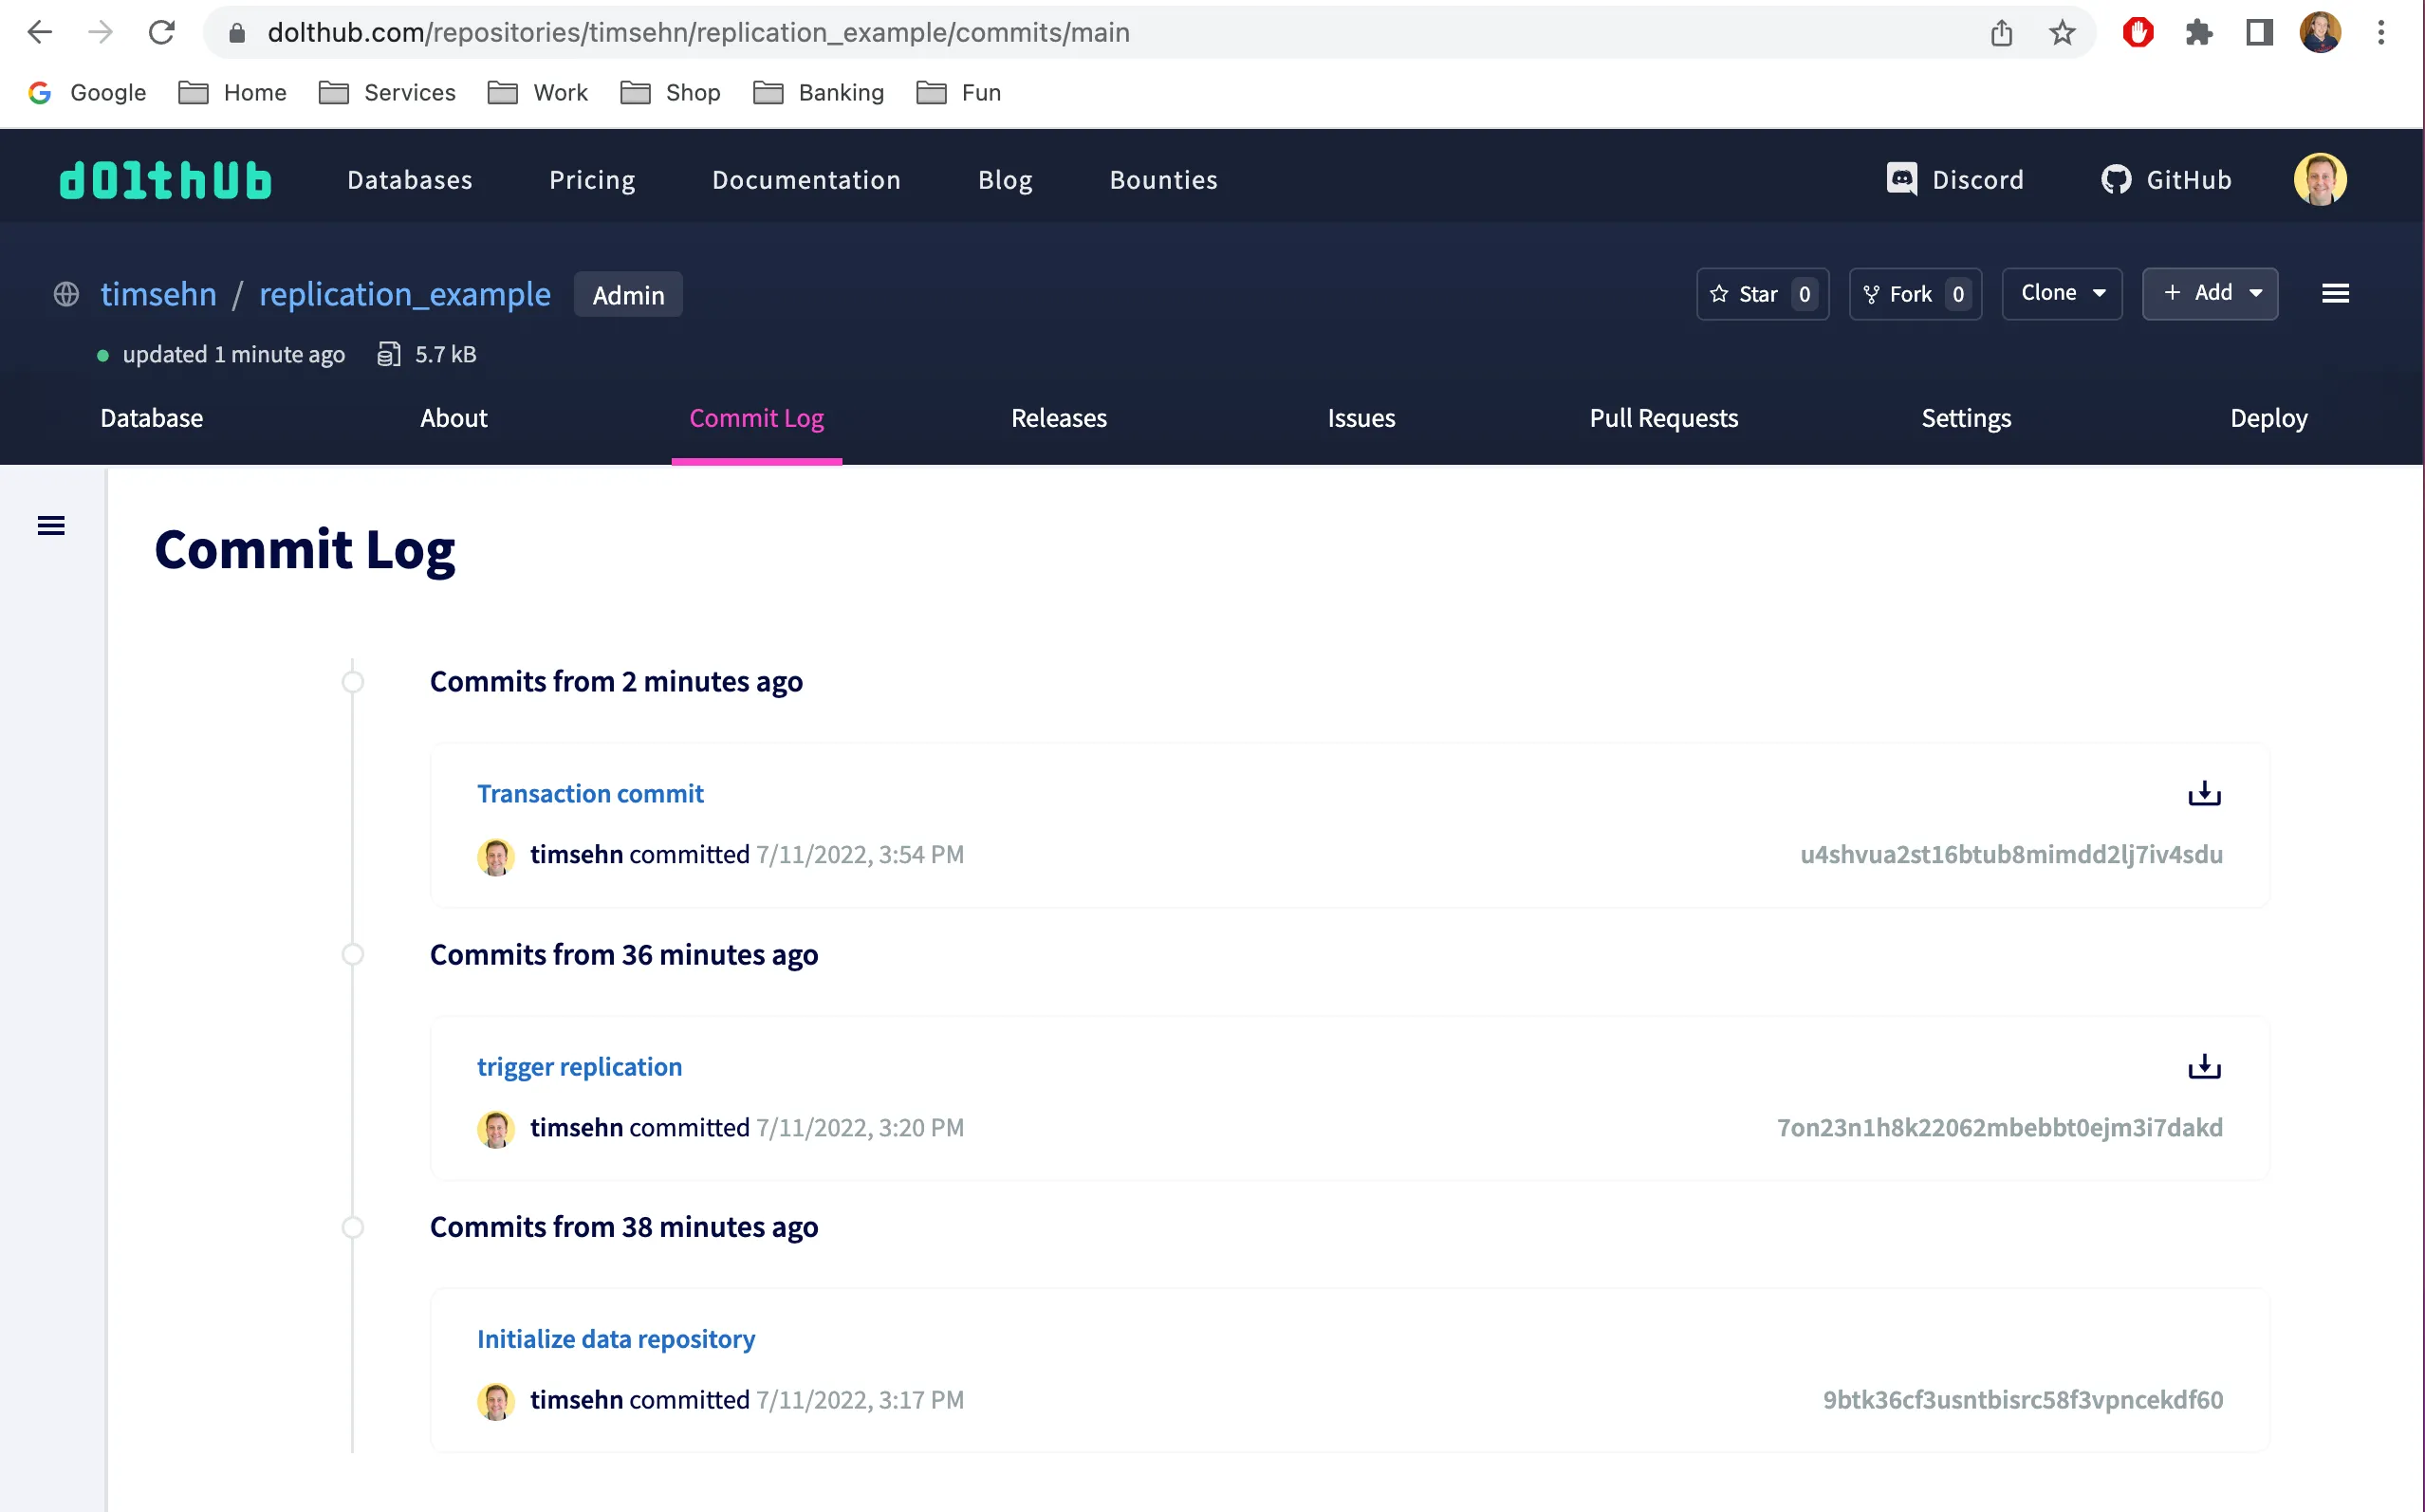Open the Home bookmarks folder
The width and height of the screenshot is (2425, 1512).
232,92
